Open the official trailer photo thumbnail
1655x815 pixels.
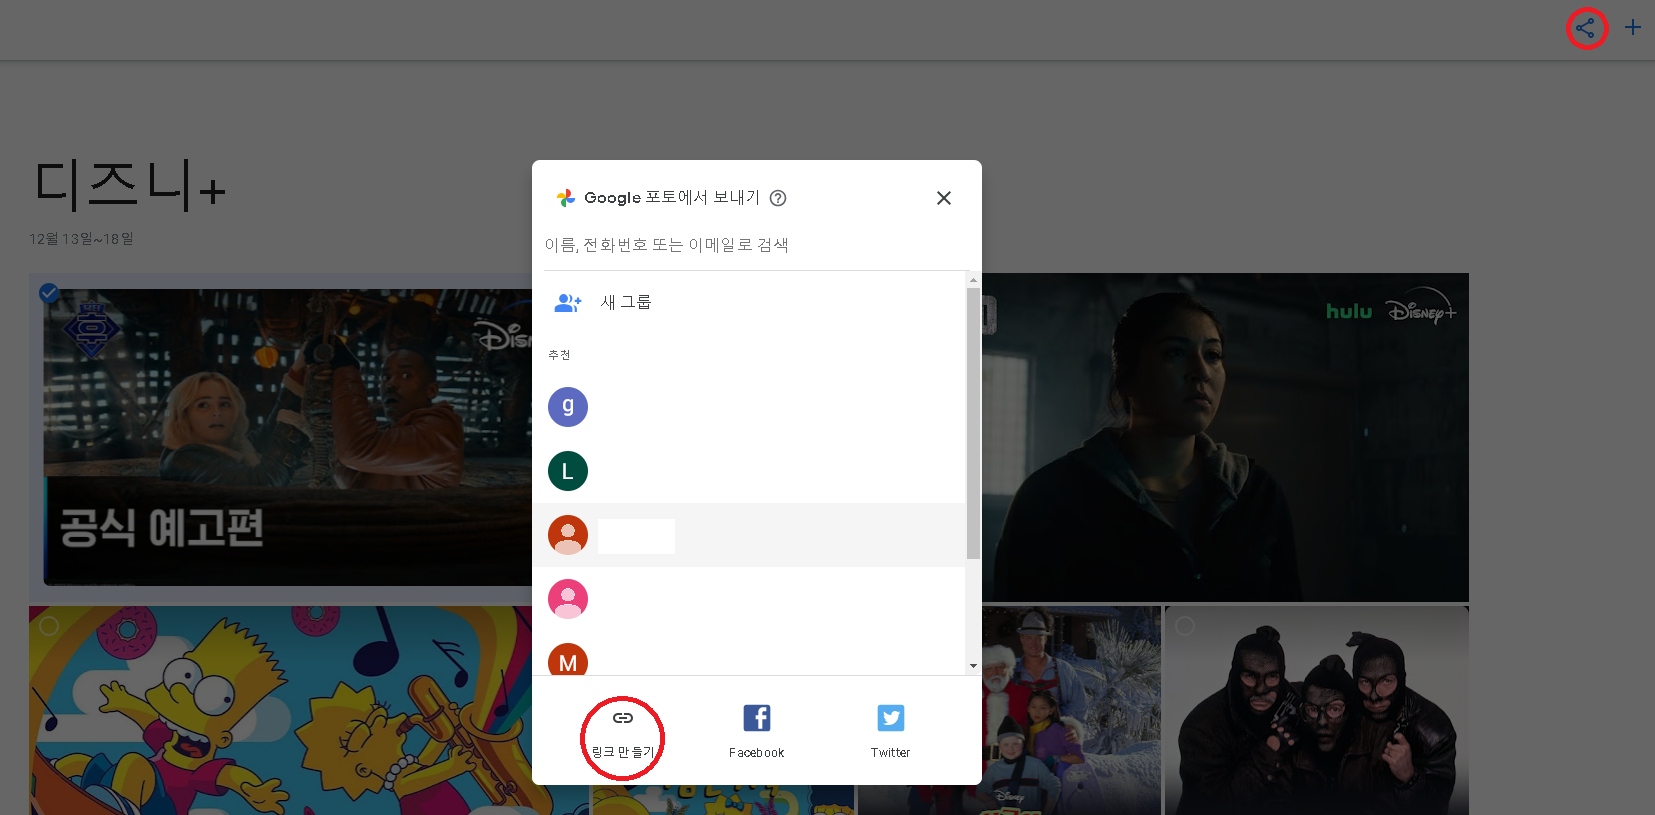(288, 437)
